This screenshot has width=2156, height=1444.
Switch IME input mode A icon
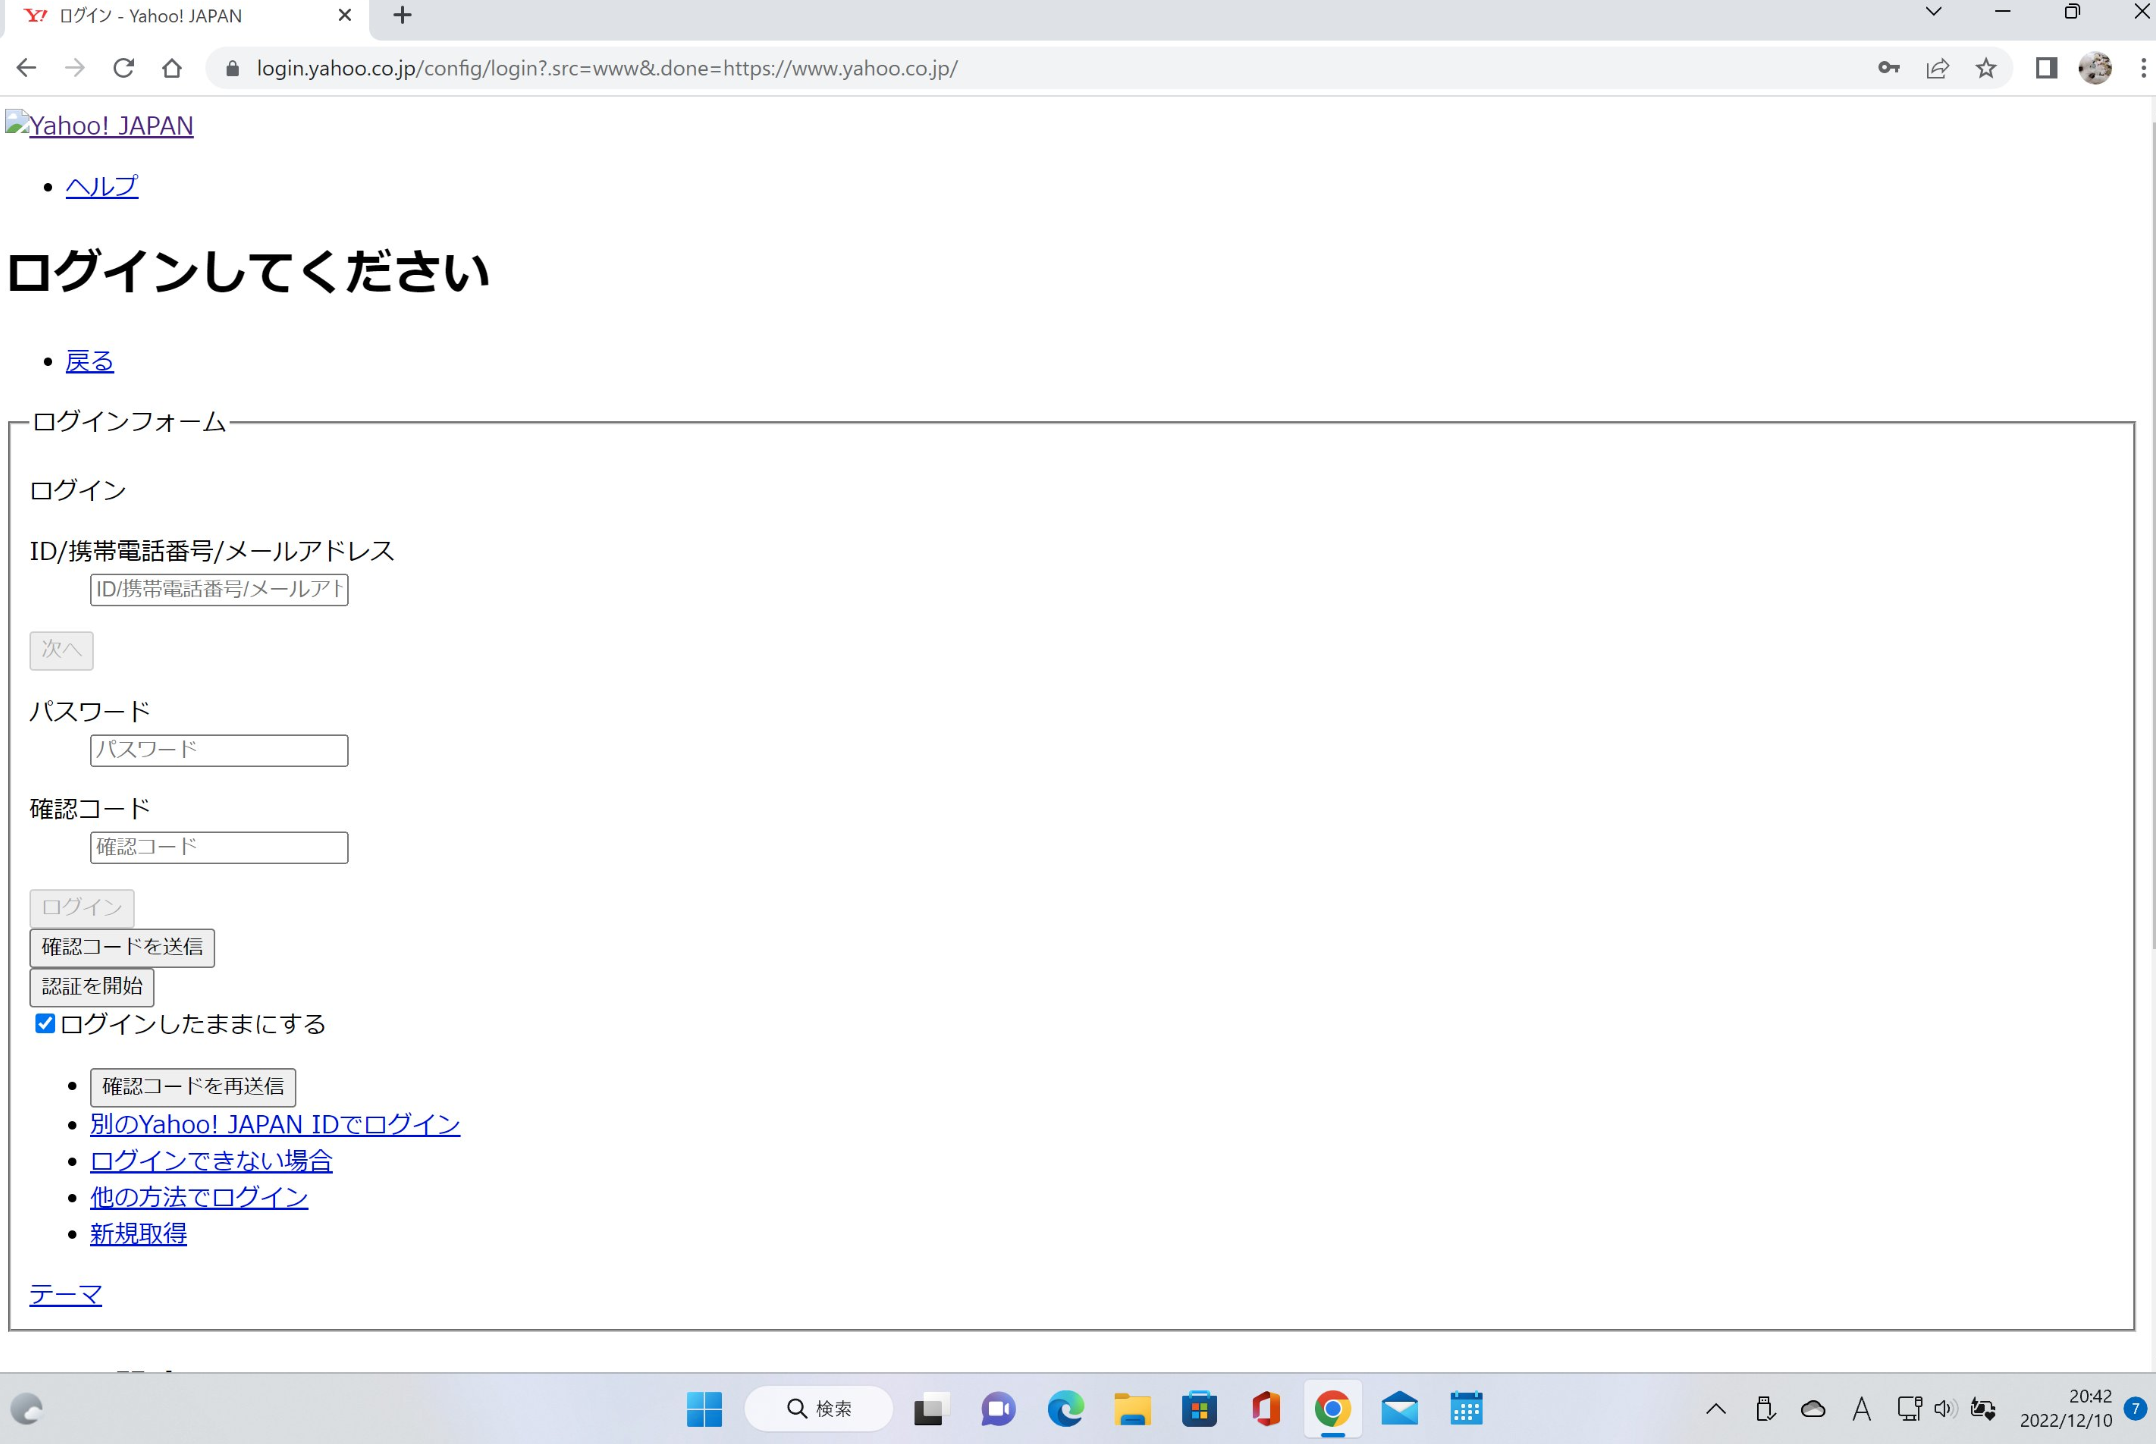pos(1861,1409)
